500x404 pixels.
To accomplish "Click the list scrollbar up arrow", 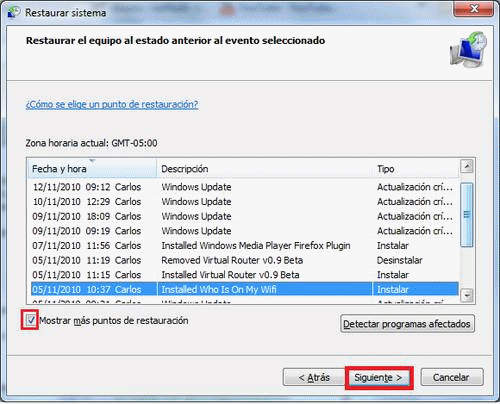I will point(467,166).
